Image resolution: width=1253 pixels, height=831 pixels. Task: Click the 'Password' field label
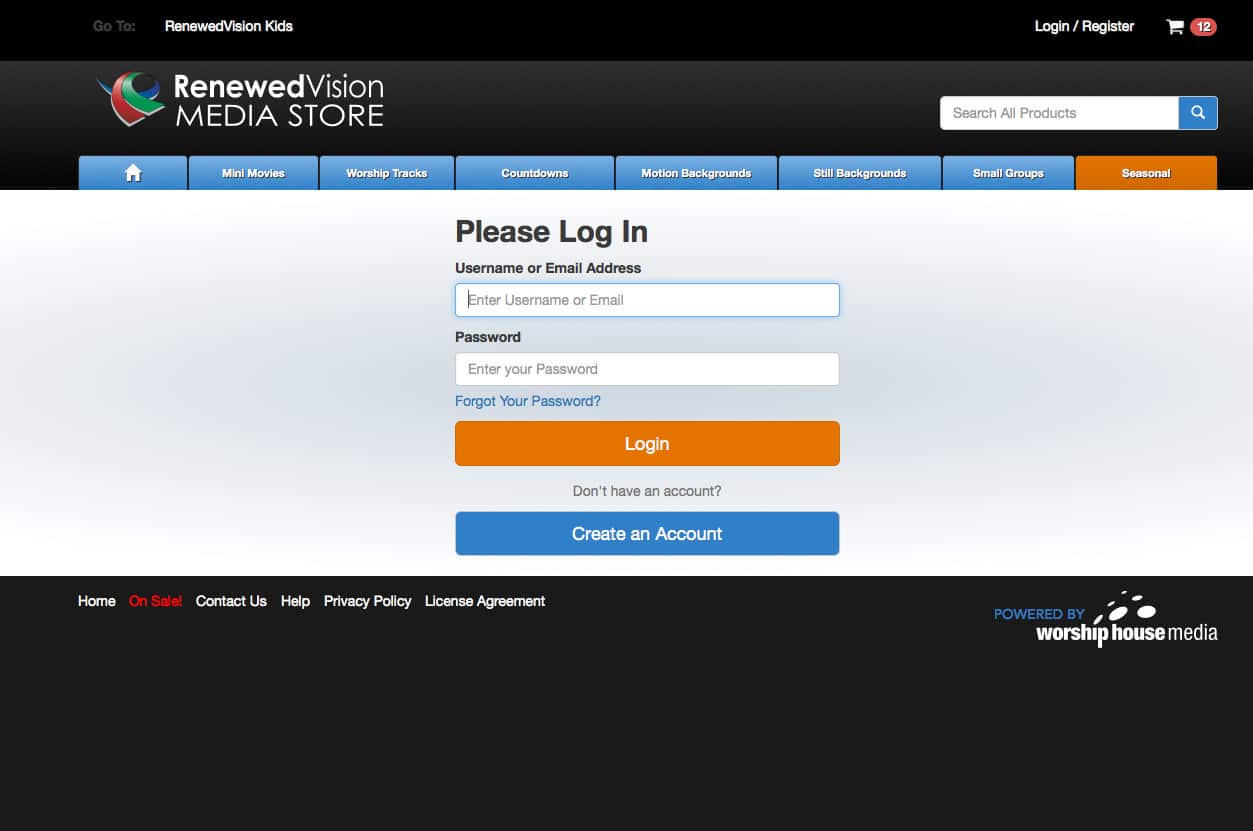click(488, 337)
